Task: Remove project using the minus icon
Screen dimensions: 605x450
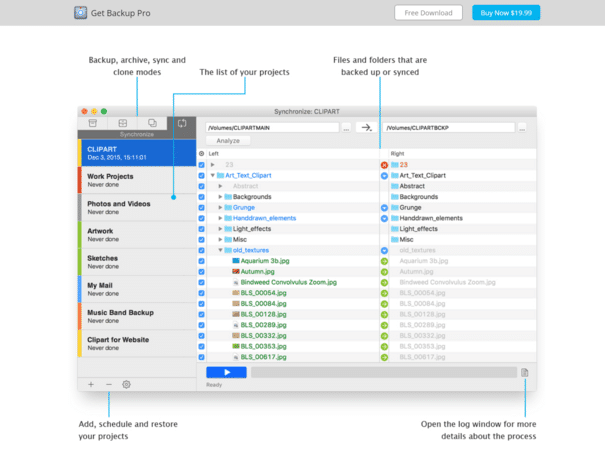Action: click(x=109, y=384)
